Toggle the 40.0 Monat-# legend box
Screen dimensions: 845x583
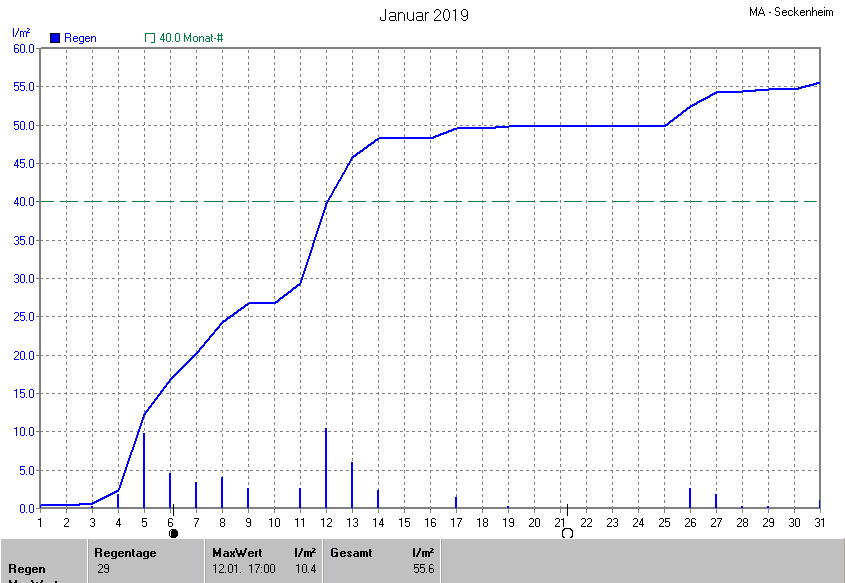(x=150, y=38)
